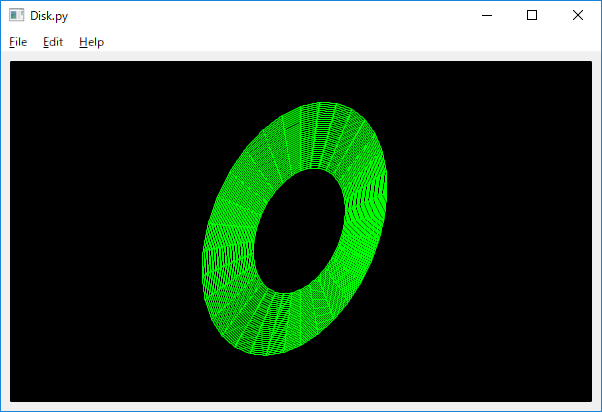Screen dimensions: 602x412
Task: Open the Help menu
Action: click(x=91, y=42)
